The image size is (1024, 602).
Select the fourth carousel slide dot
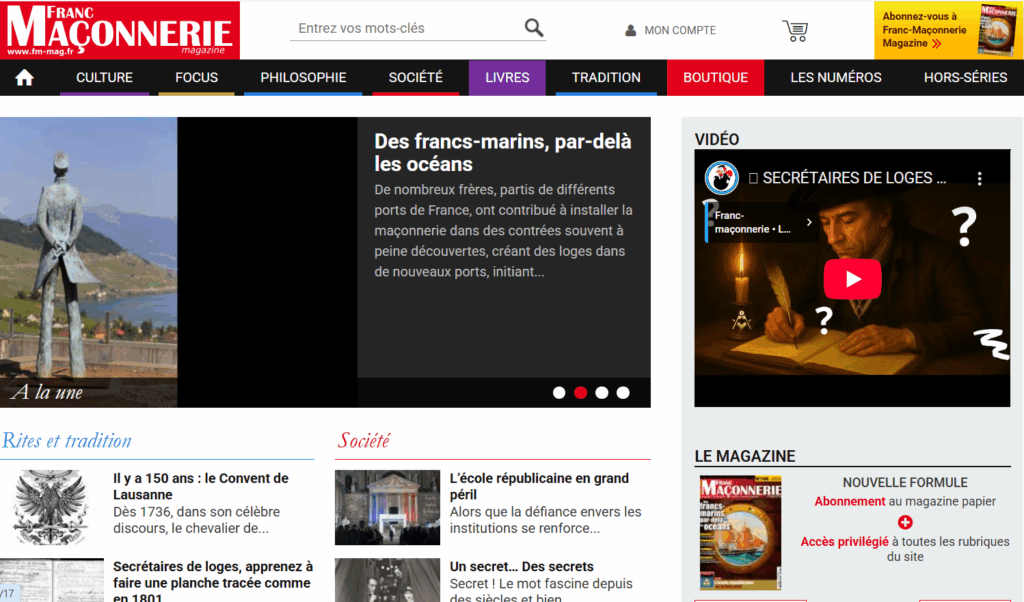[x=623, y=392]
